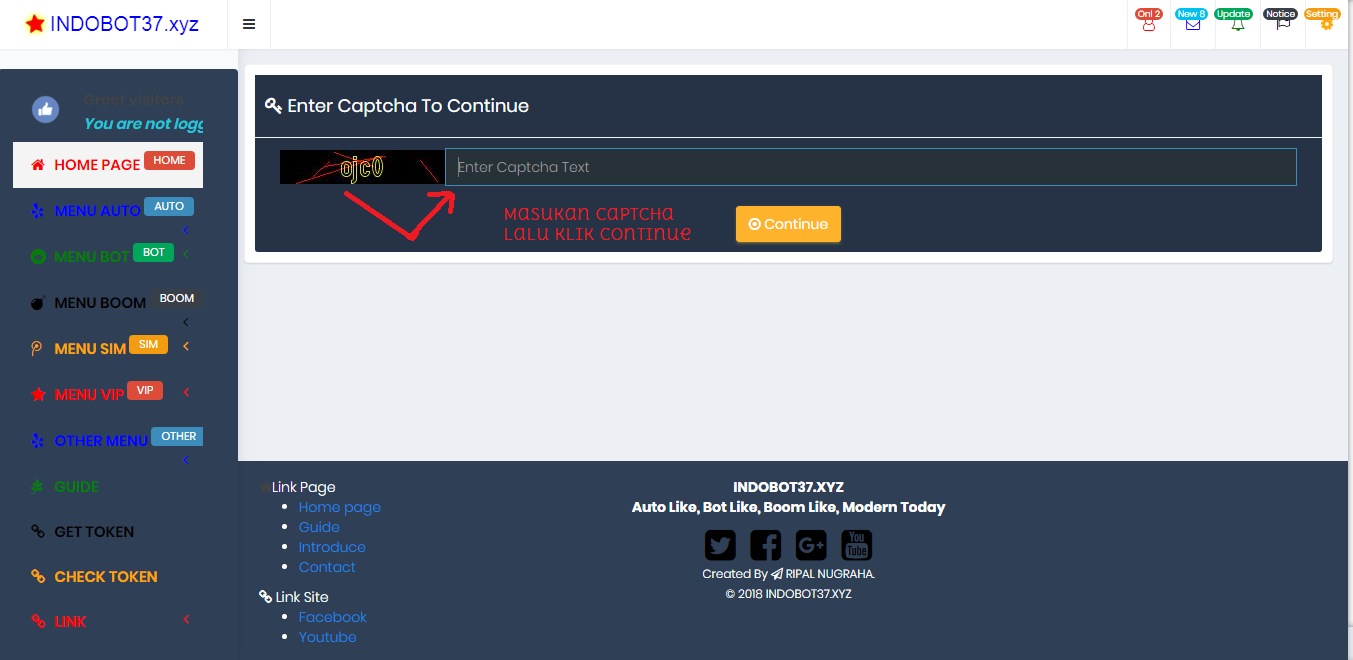This screenshot has height=660, width=1353.
Task: Open the Guide link under Link Page
Action: pyautogui.click(x=319, y=527)
